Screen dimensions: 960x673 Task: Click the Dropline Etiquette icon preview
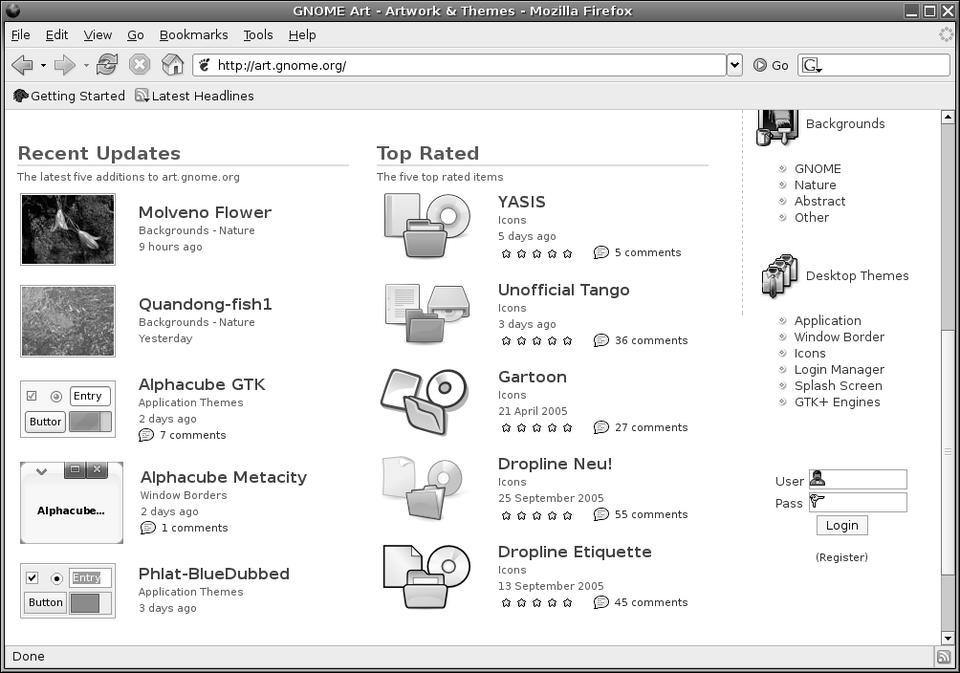(426, 576)
